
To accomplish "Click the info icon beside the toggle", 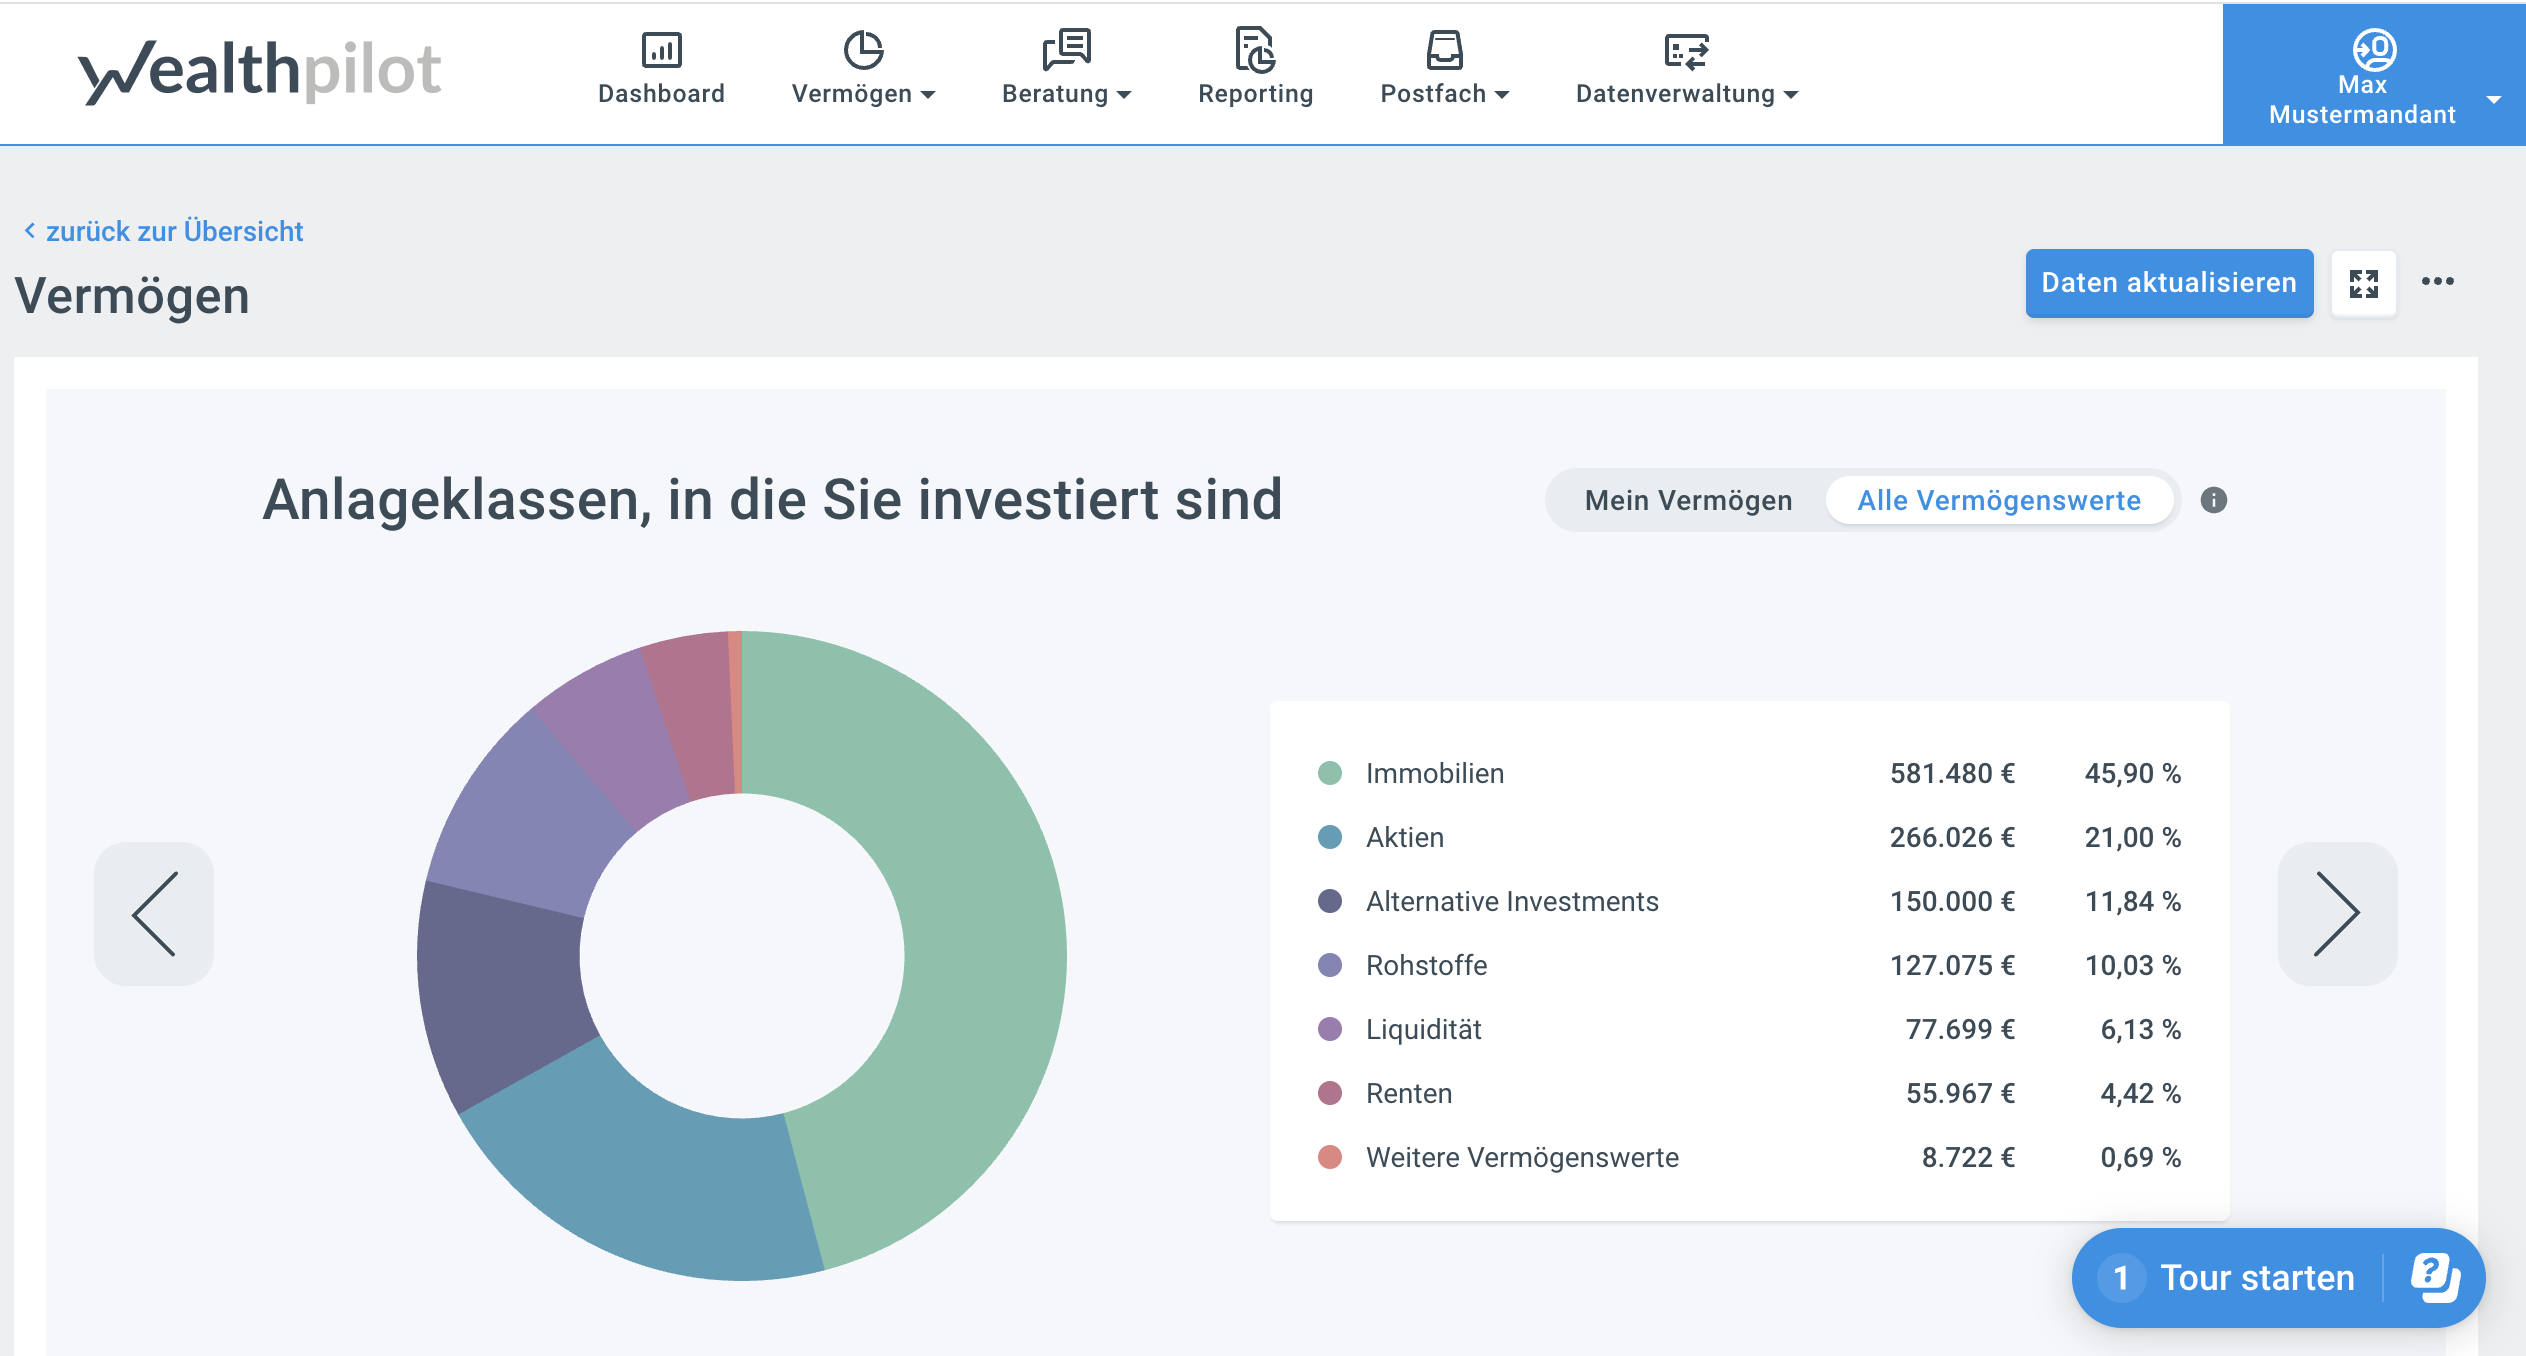I will (2213, 500).
